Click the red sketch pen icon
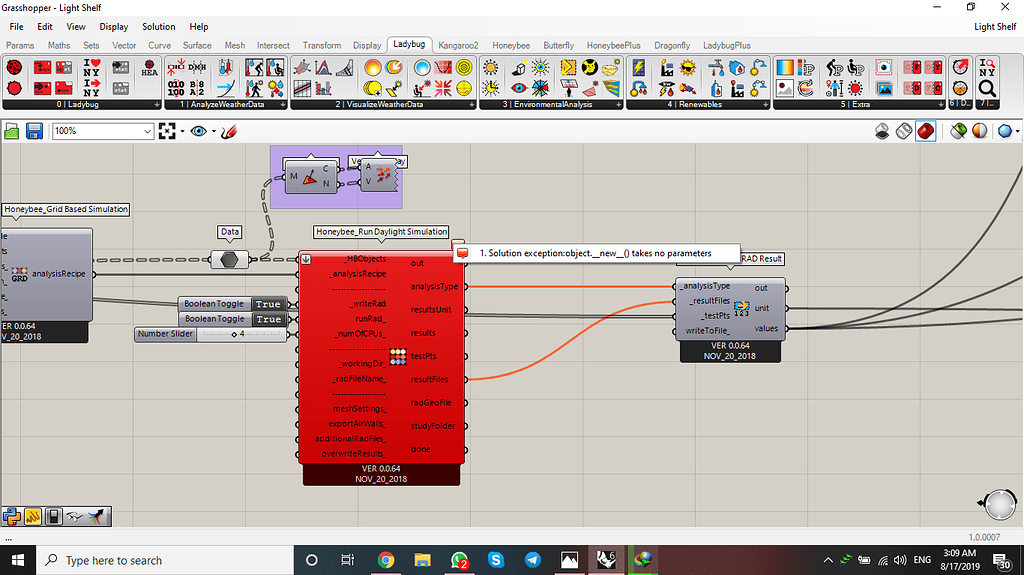The width and height of the screenshot is (1024, 575). tap(229, 131)
